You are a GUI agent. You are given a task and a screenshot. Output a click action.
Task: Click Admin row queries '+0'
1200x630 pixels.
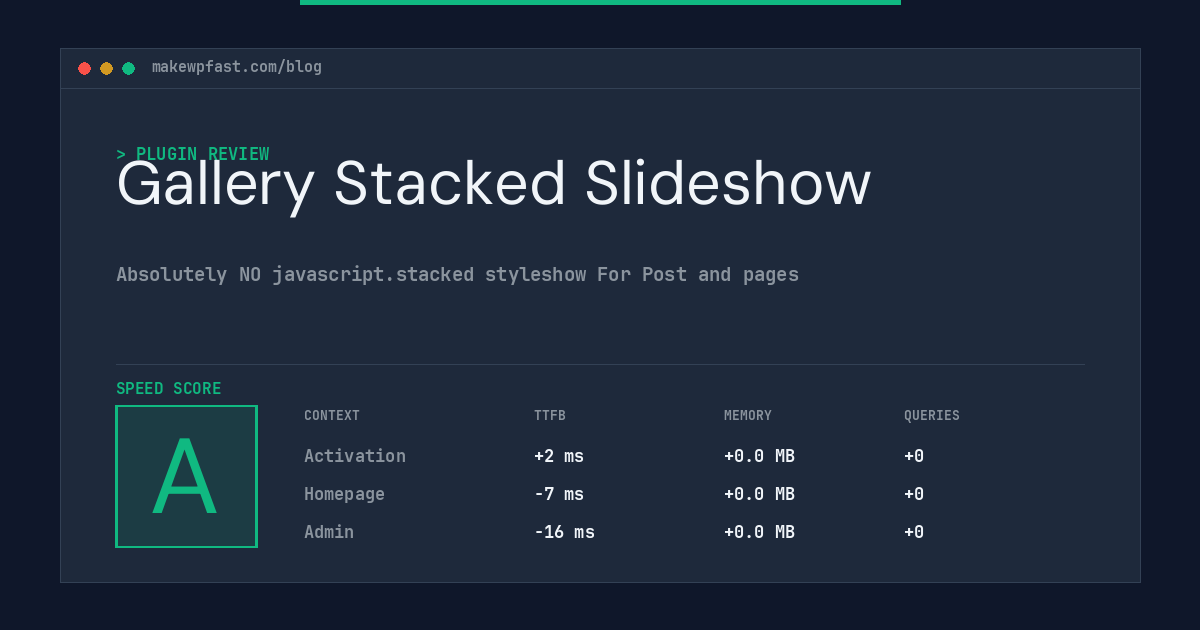click(x=914, y=532)
